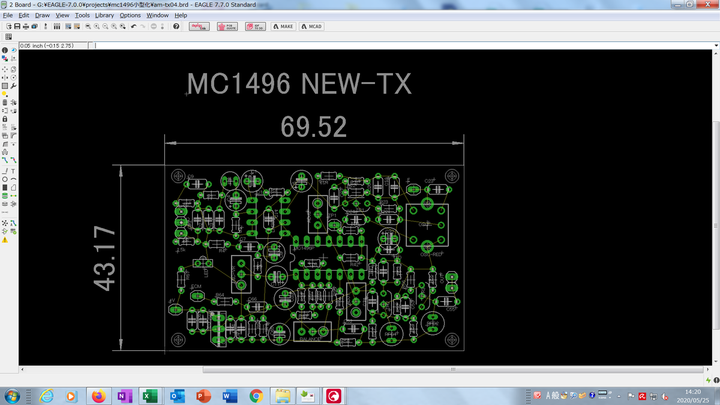Select the Rotate tool
Viewport: 720px width, 405px height.
[13, 77]
